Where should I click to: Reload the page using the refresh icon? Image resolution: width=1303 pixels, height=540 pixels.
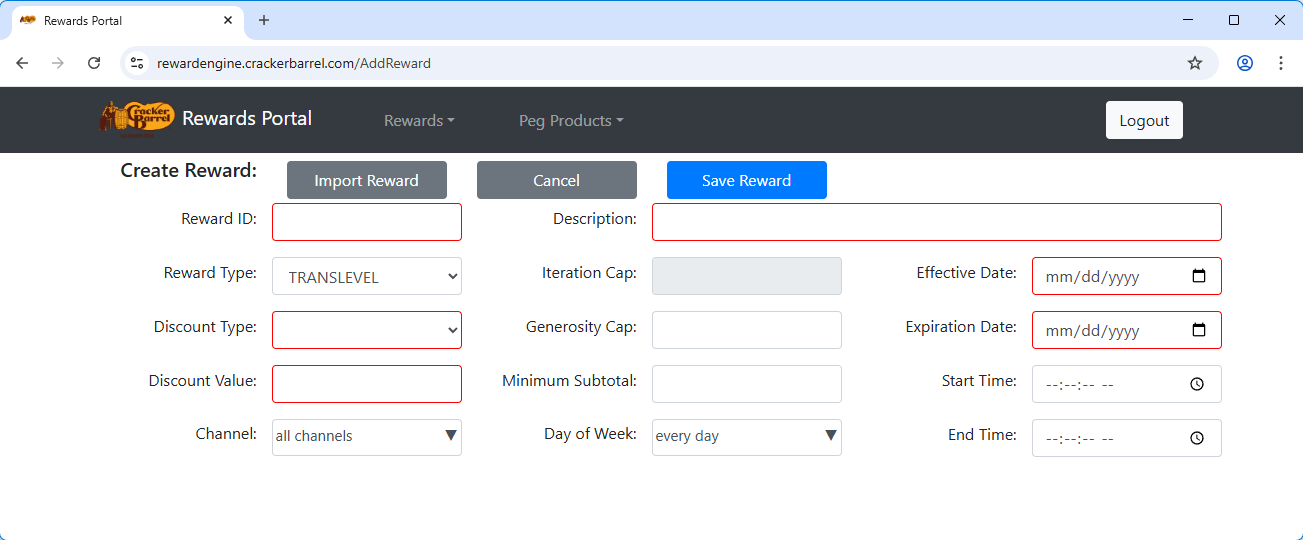click(94, 63)
